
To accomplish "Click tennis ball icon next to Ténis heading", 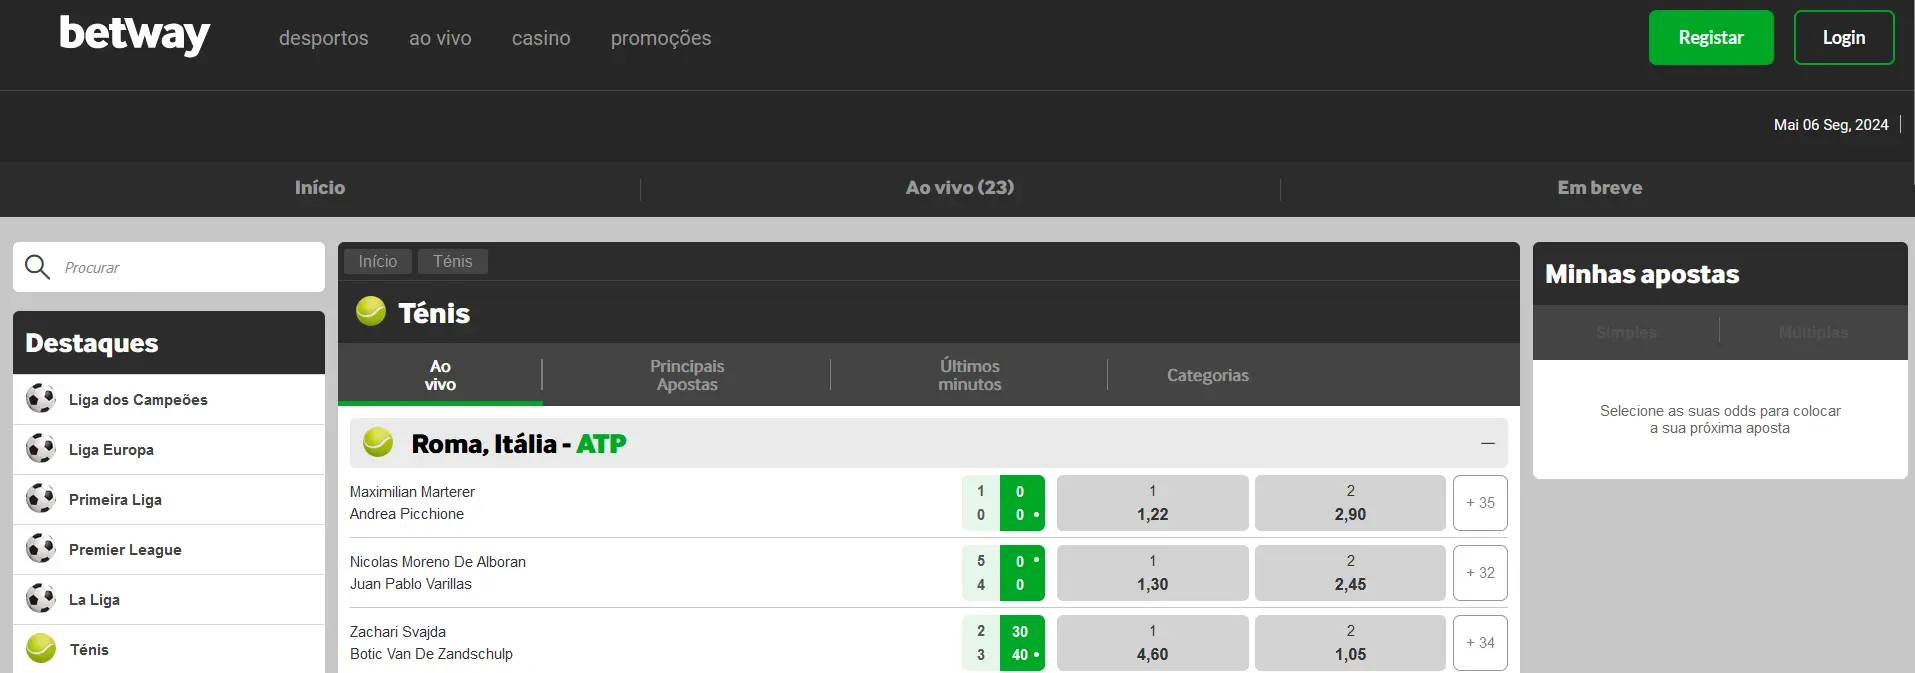I will pyautogui.click(x=371, y=311).
